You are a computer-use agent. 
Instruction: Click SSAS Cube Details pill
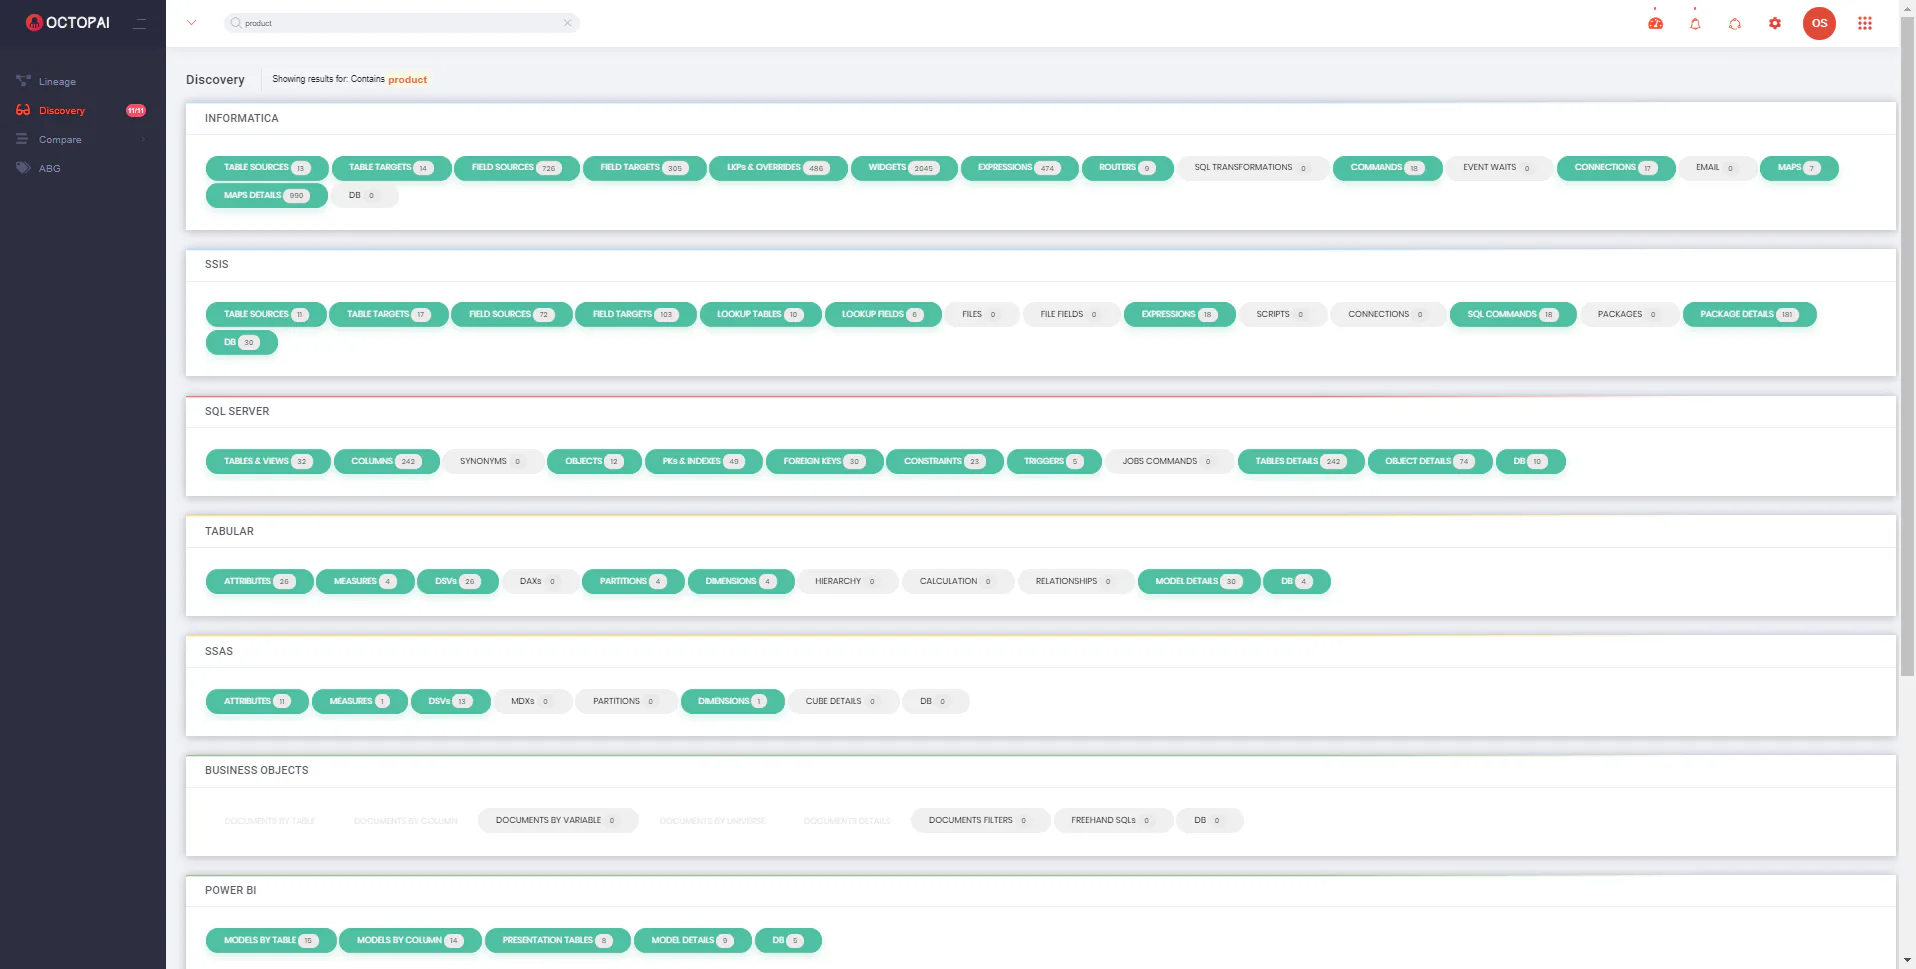[843, 702]
